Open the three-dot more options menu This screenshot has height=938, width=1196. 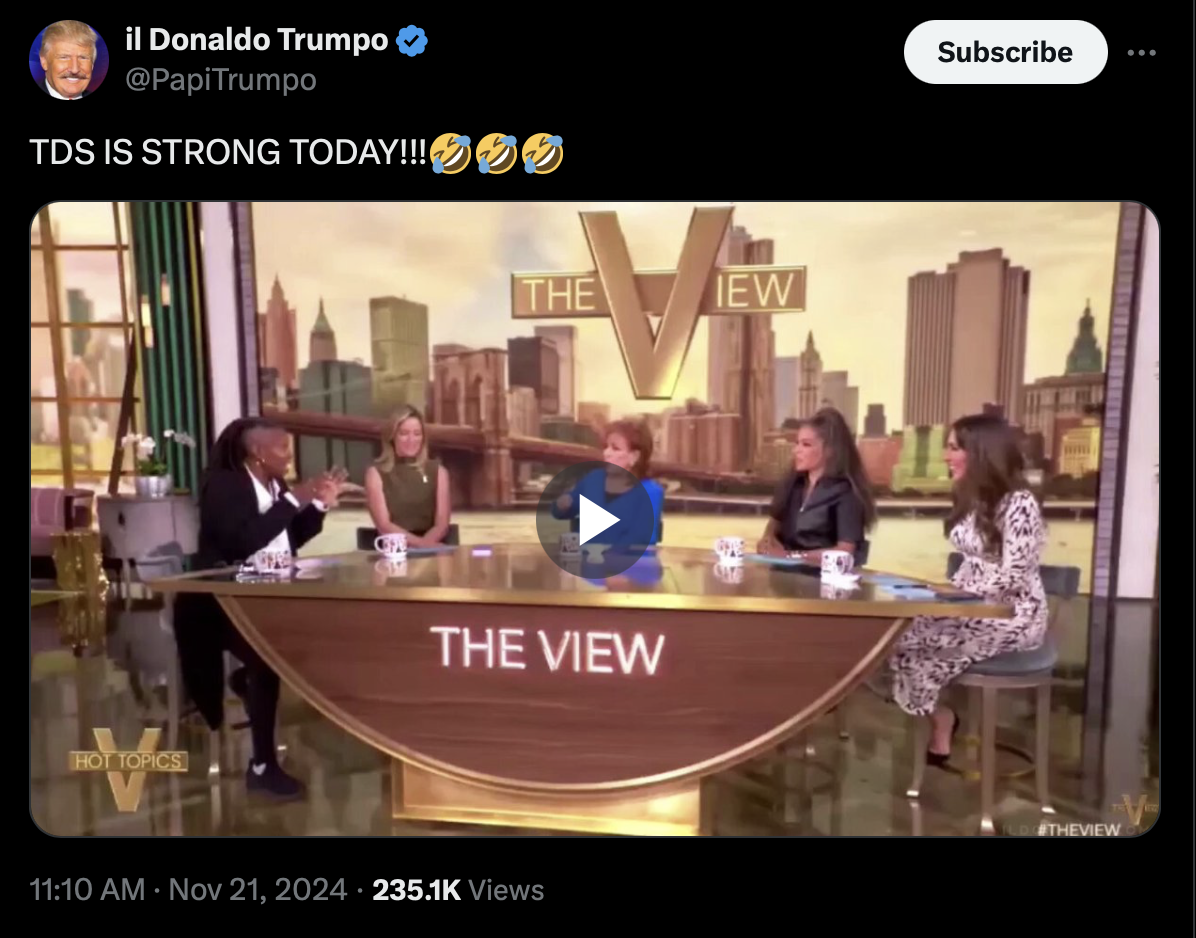click(x=1141, y=53)
